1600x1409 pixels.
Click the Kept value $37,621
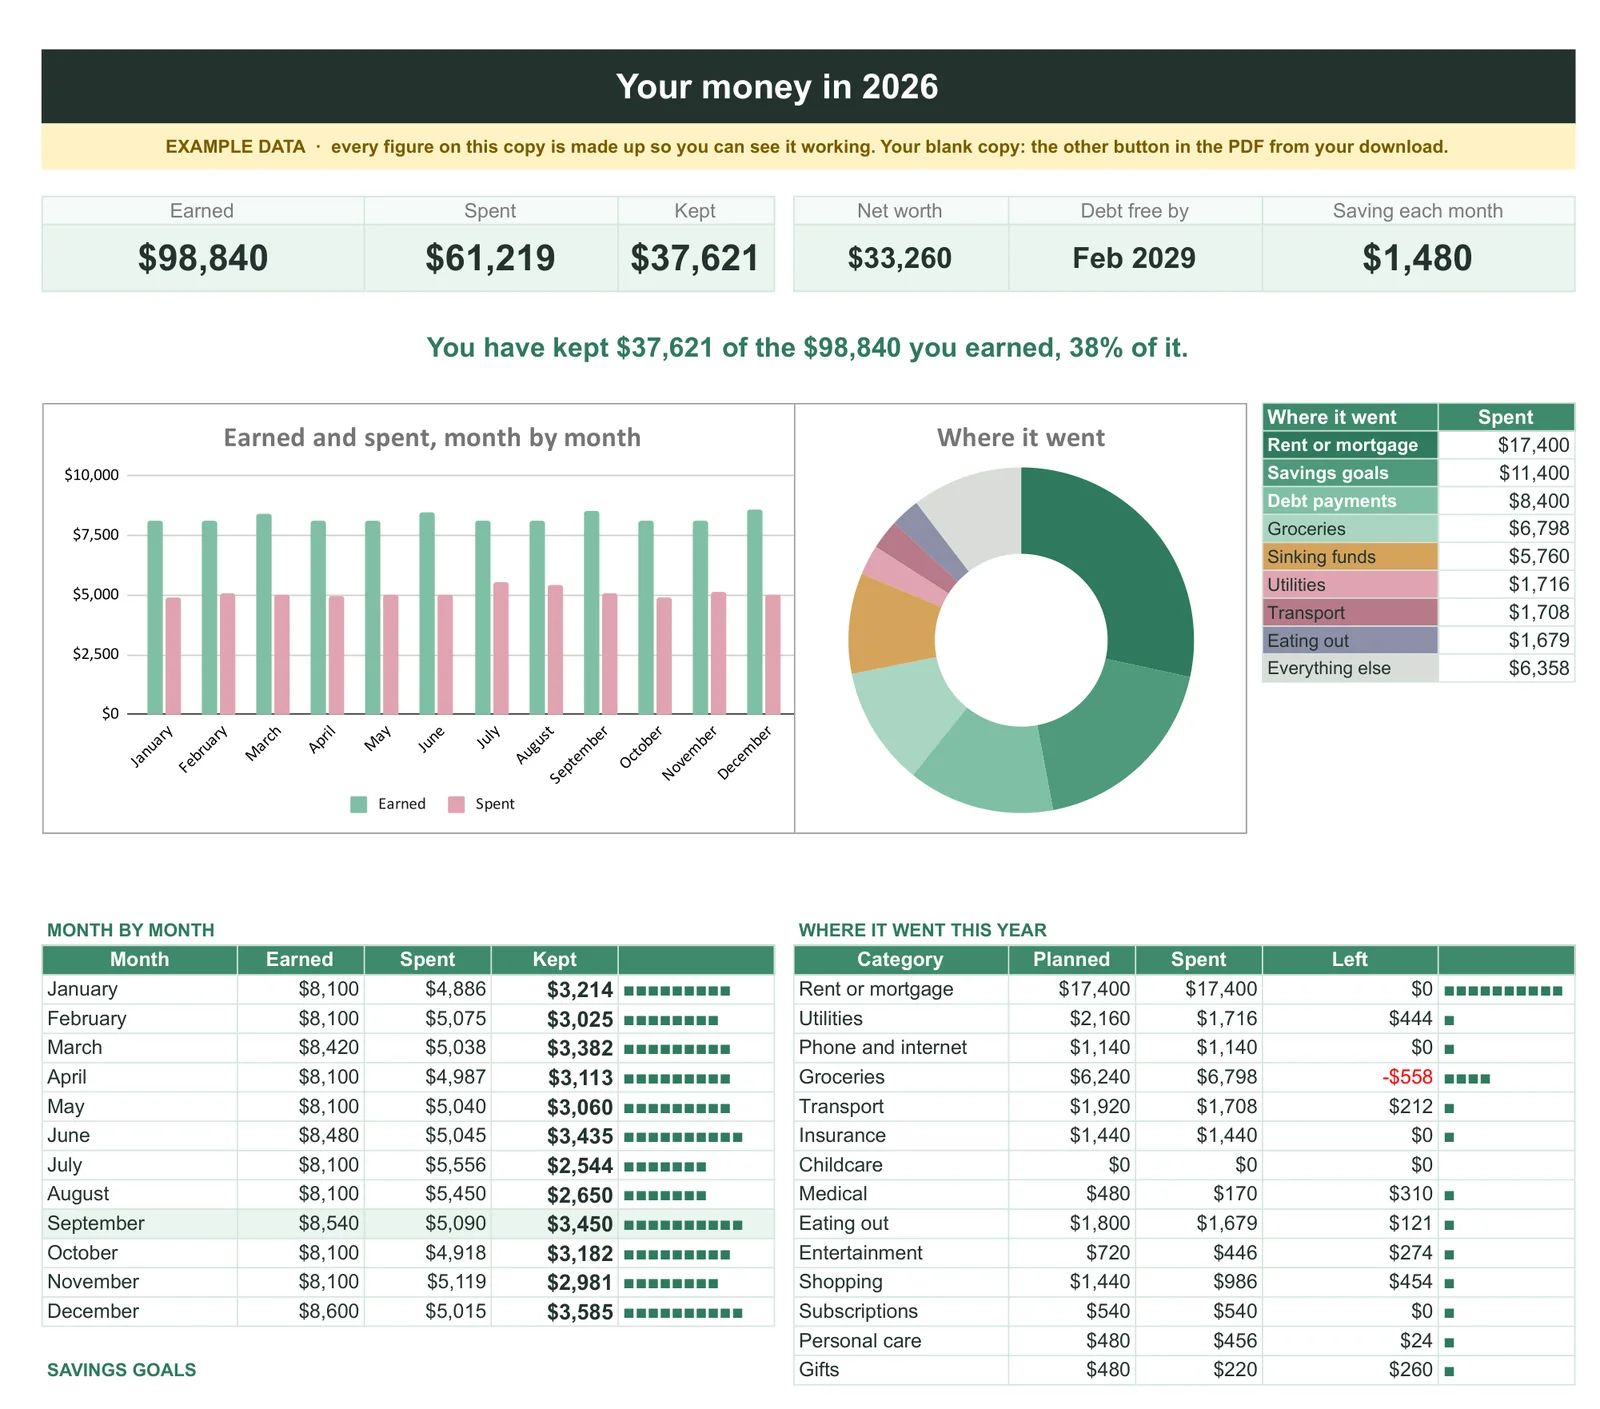[695, 258]
